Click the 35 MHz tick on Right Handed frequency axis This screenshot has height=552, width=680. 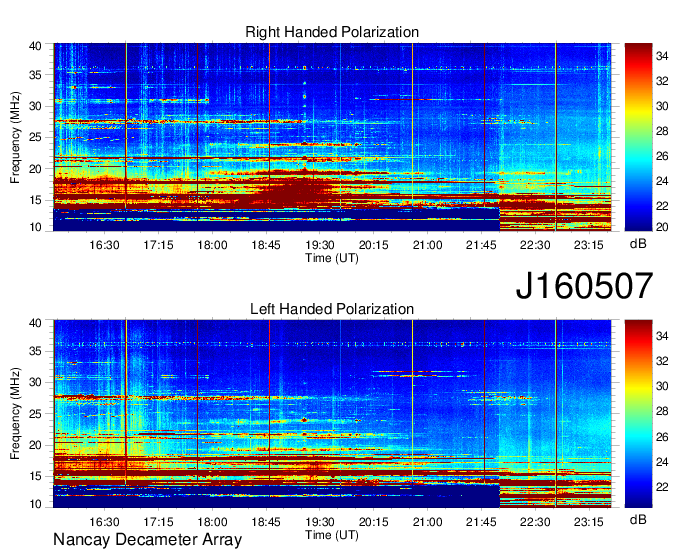point(35,75)
